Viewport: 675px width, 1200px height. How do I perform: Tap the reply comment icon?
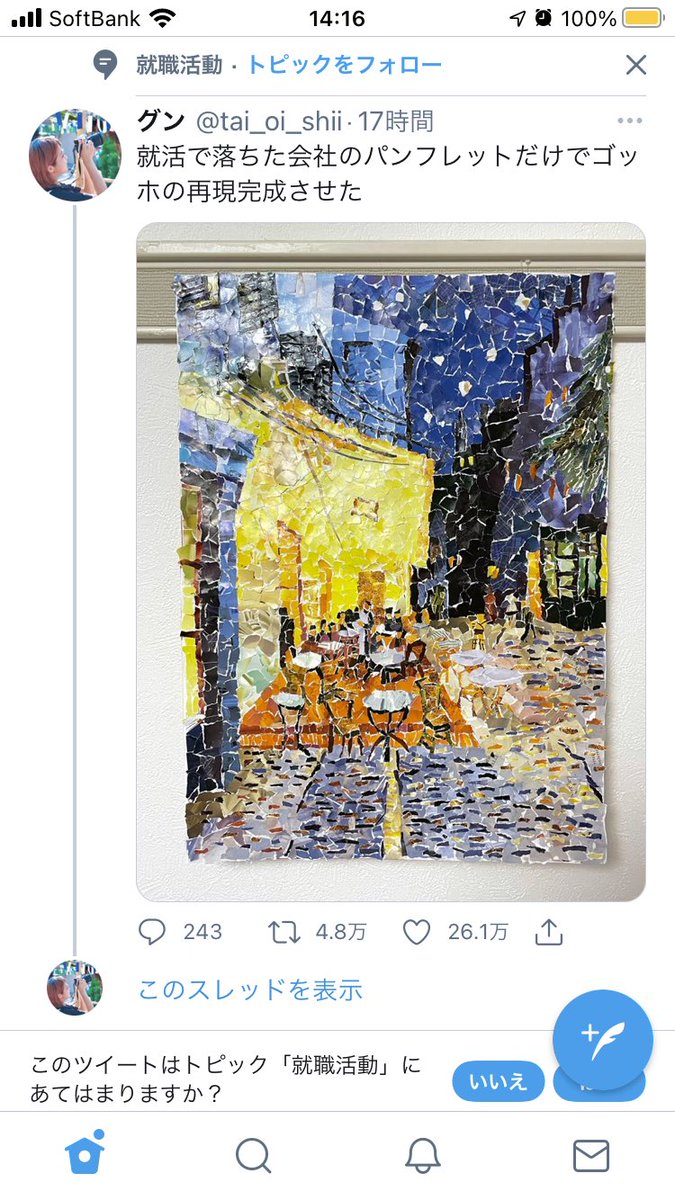[x=152, y=932]
